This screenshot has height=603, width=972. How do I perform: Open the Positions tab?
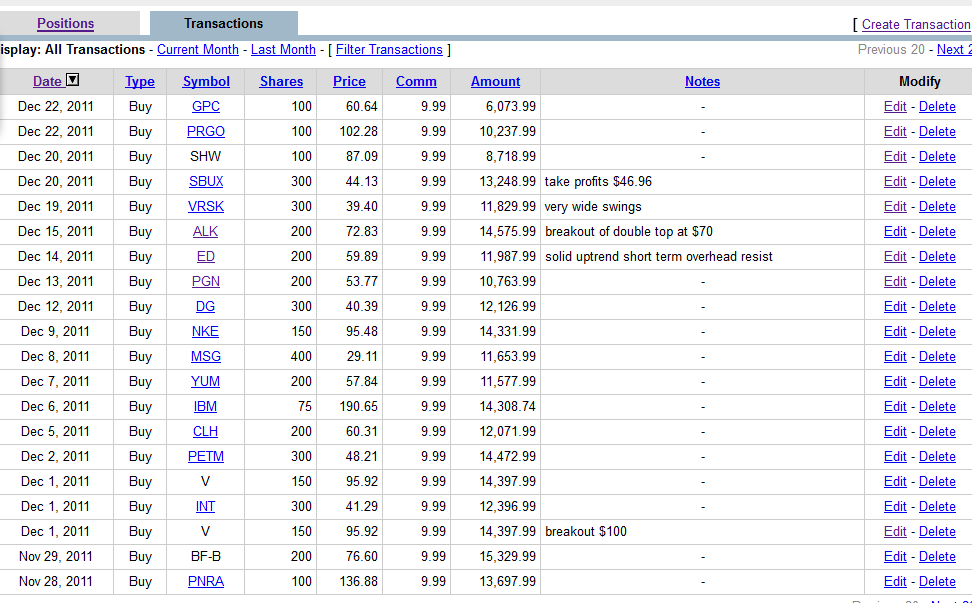coord(66,24)
